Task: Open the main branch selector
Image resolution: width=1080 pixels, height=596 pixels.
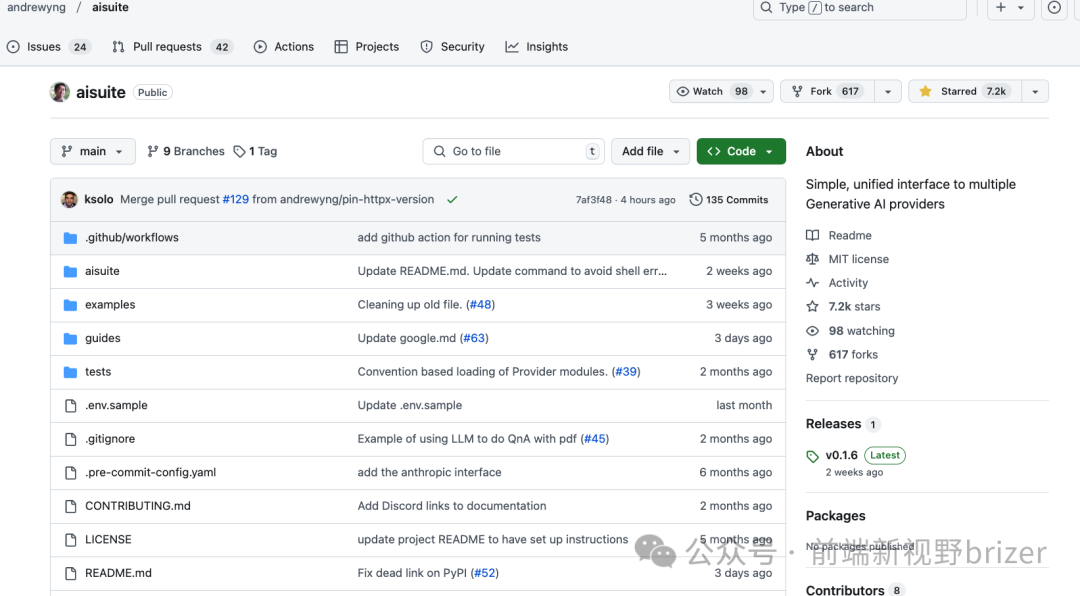Action: [x=92, y=151]
